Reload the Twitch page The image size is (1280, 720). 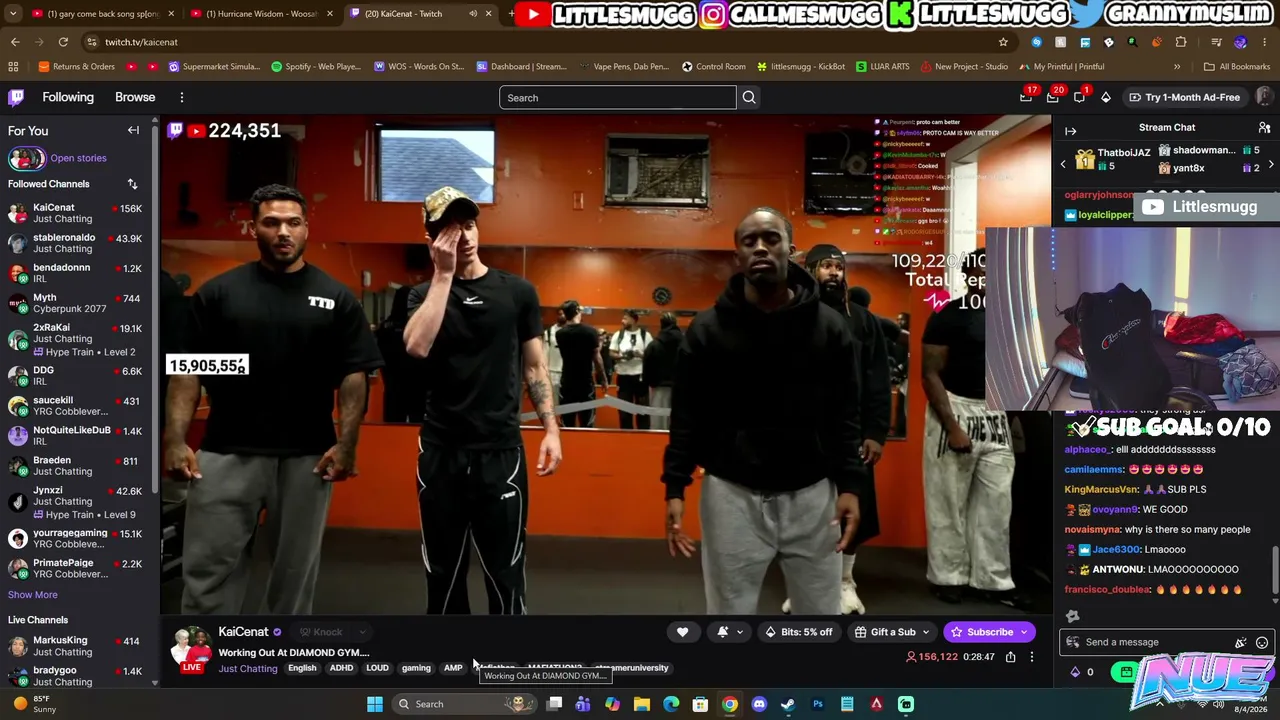pyautogui.click(x=63, y=42)
